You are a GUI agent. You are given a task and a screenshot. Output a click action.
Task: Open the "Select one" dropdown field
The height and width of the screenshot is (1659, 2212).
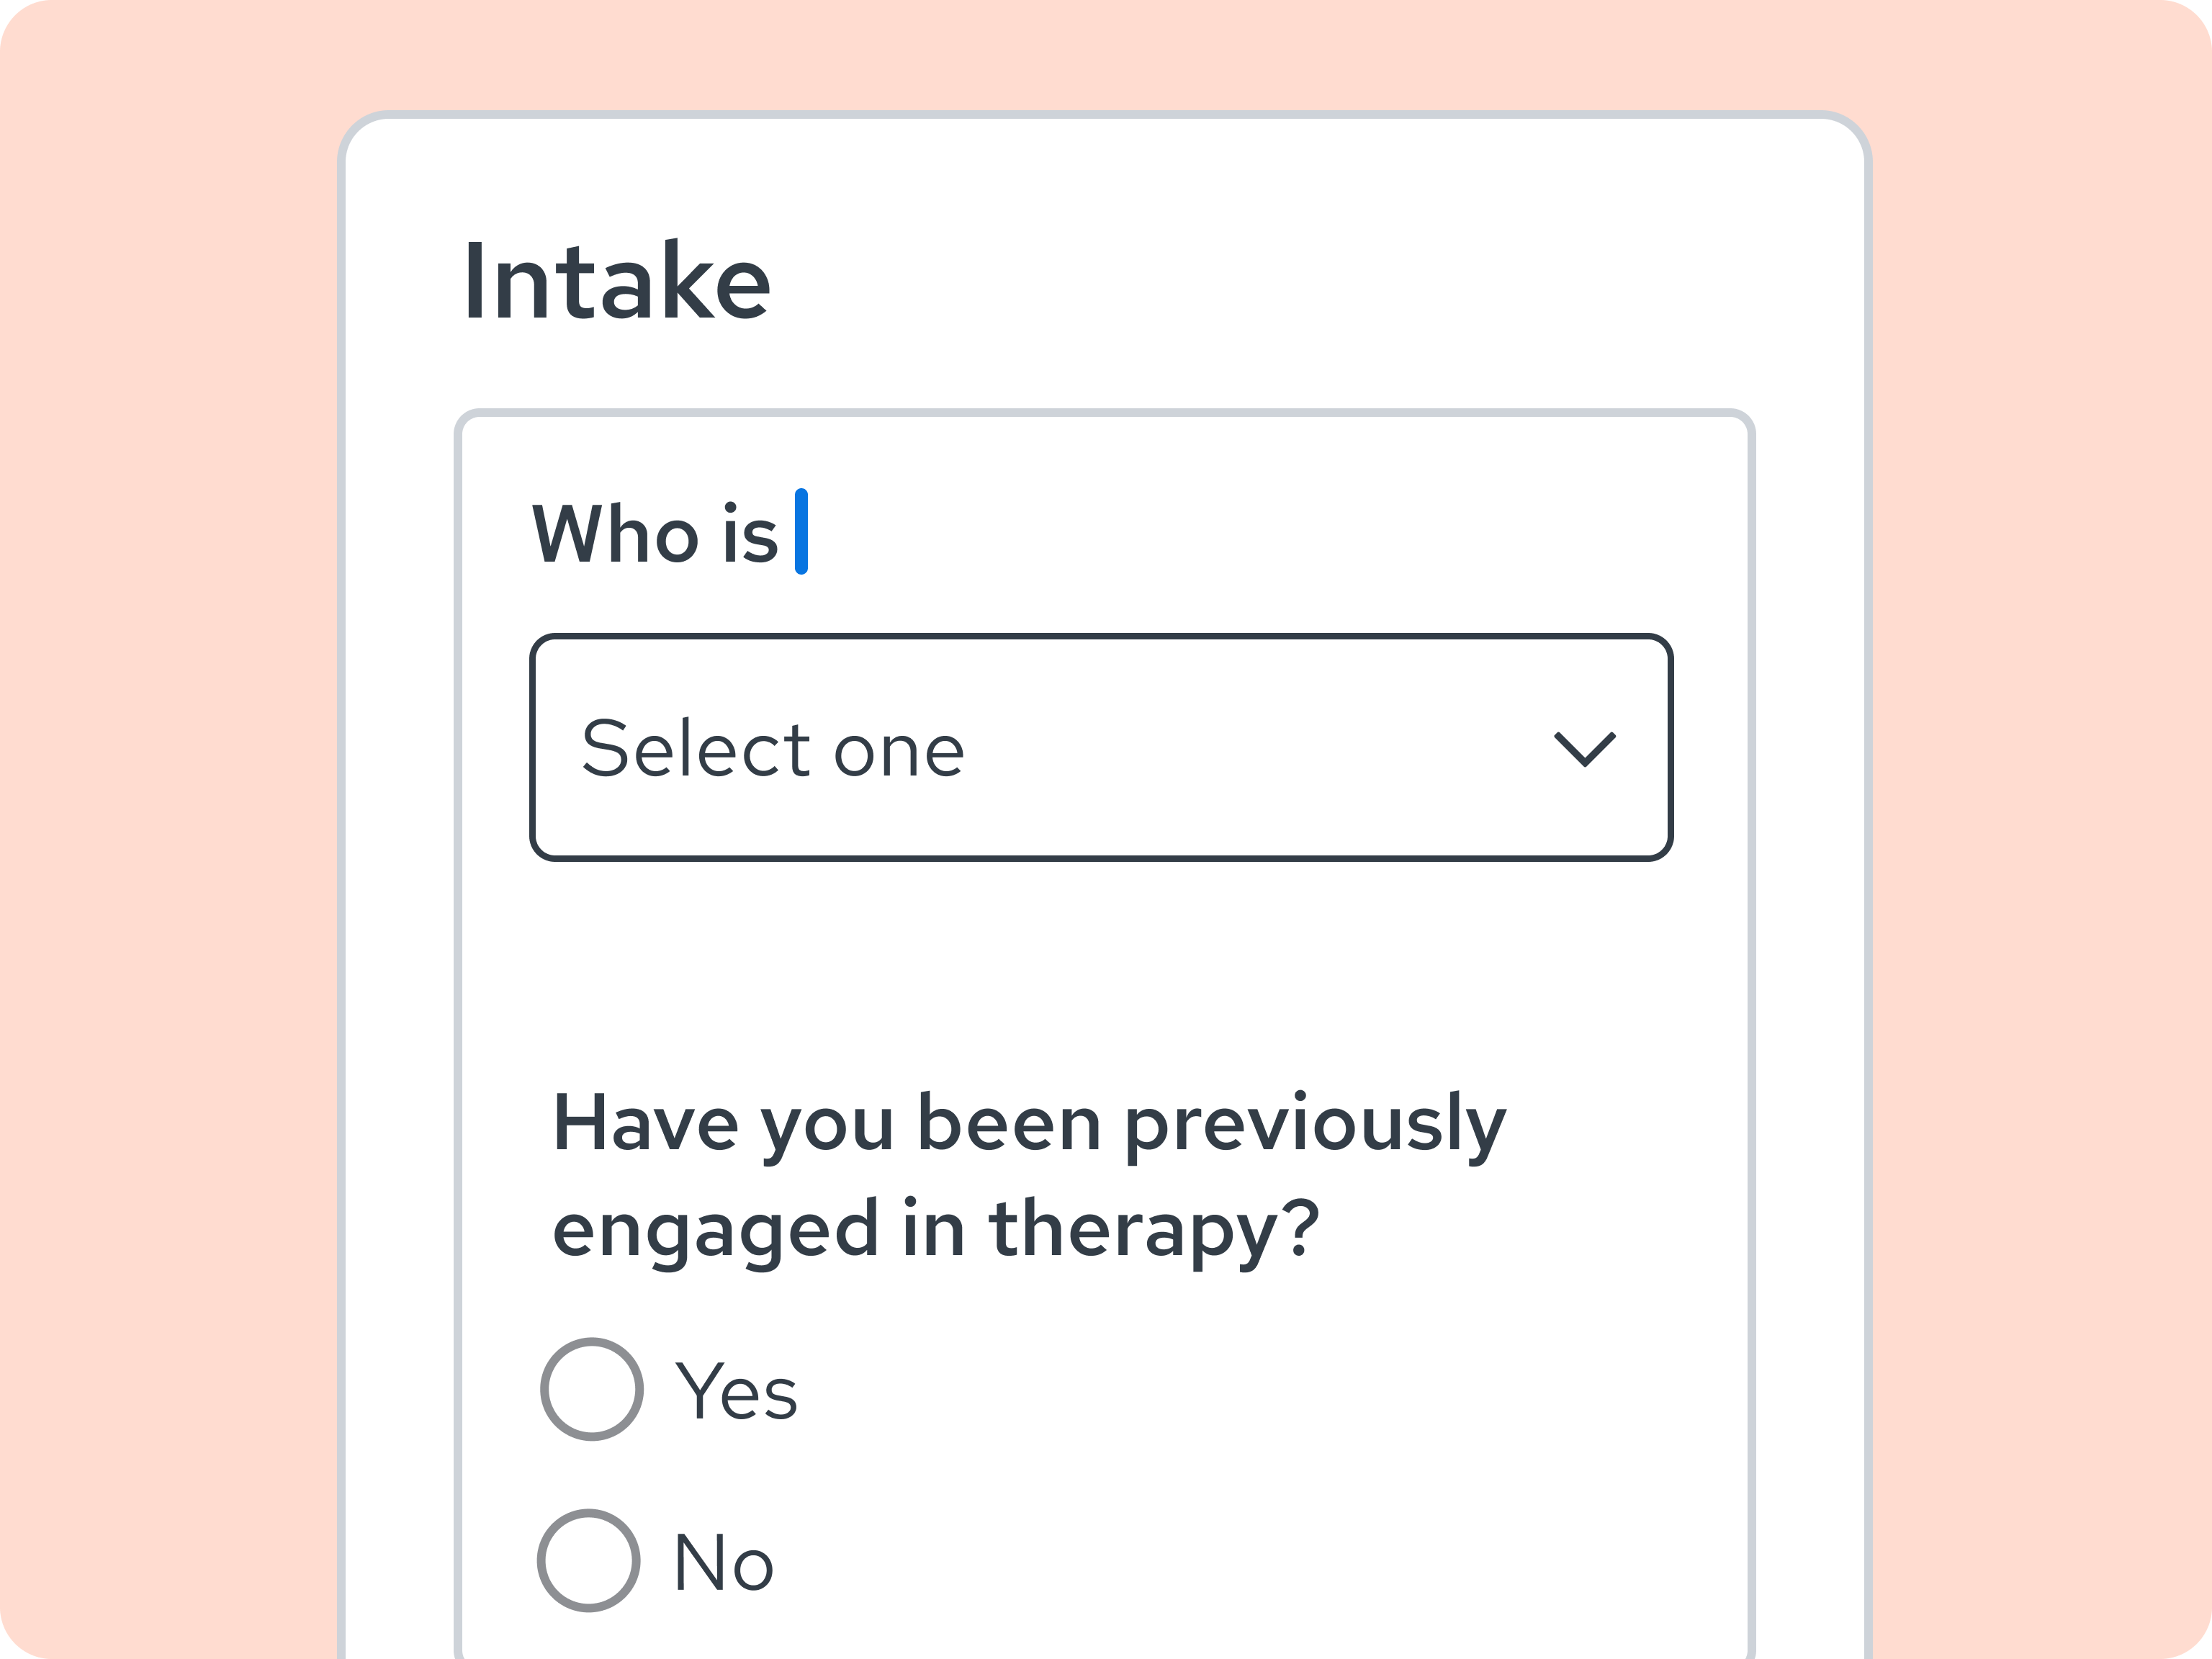click(1101, 747)
